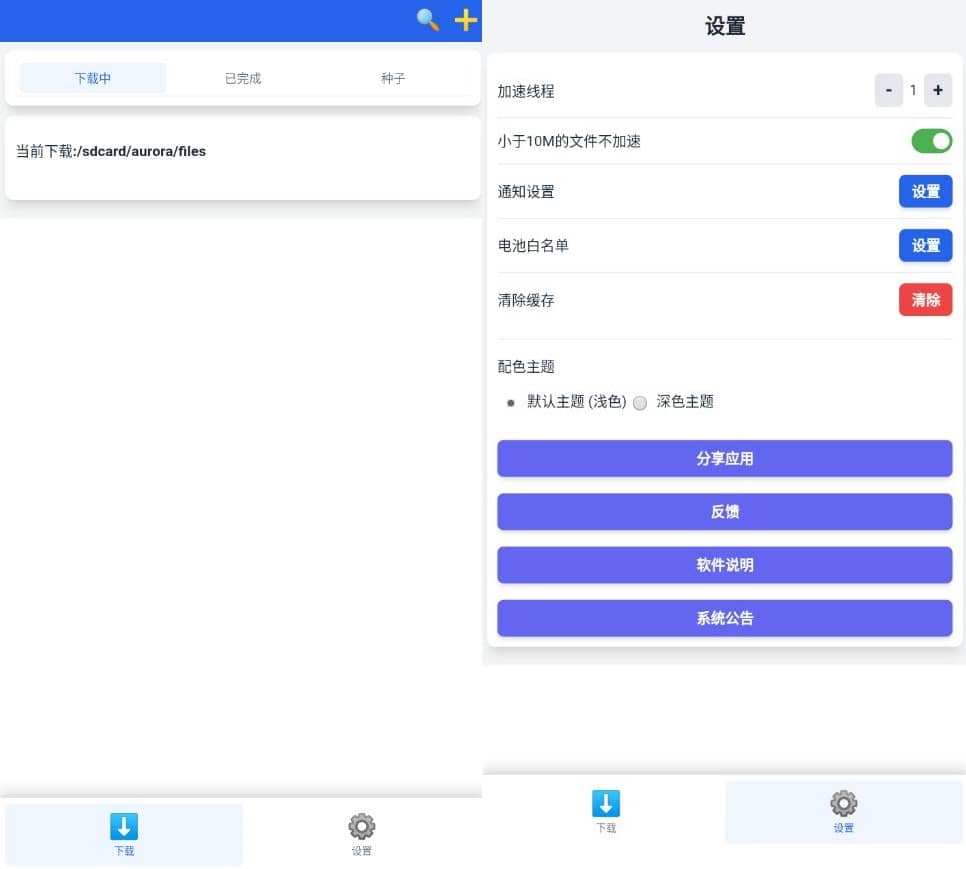Image resolution: width=966 pixels, height=869 pixels.
Task: Tap the download arrow icon in right bottom bar
Action: tap(606, 804)
